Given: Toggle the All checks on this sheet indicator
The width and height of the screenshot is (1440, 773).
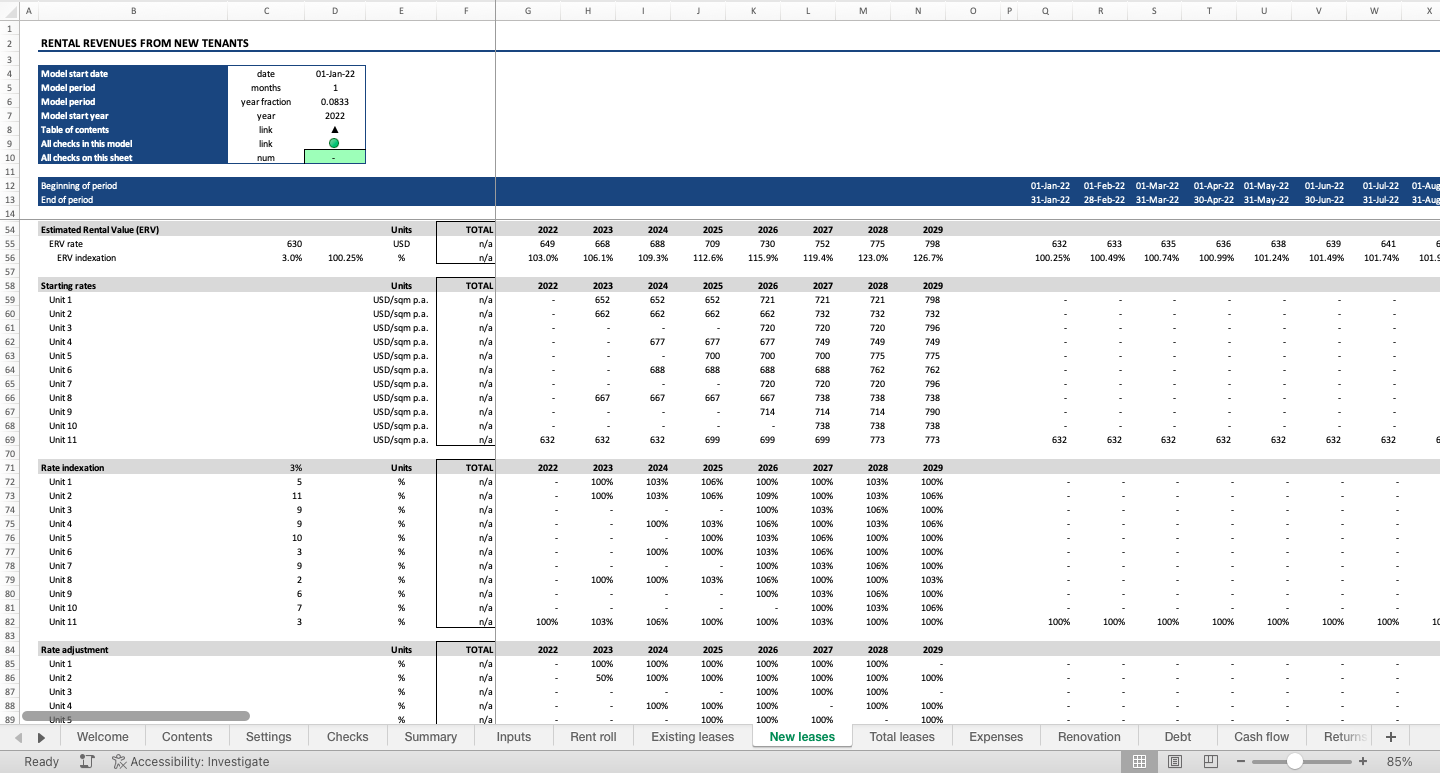Looking at the screenshot, I should click(334, 157).
